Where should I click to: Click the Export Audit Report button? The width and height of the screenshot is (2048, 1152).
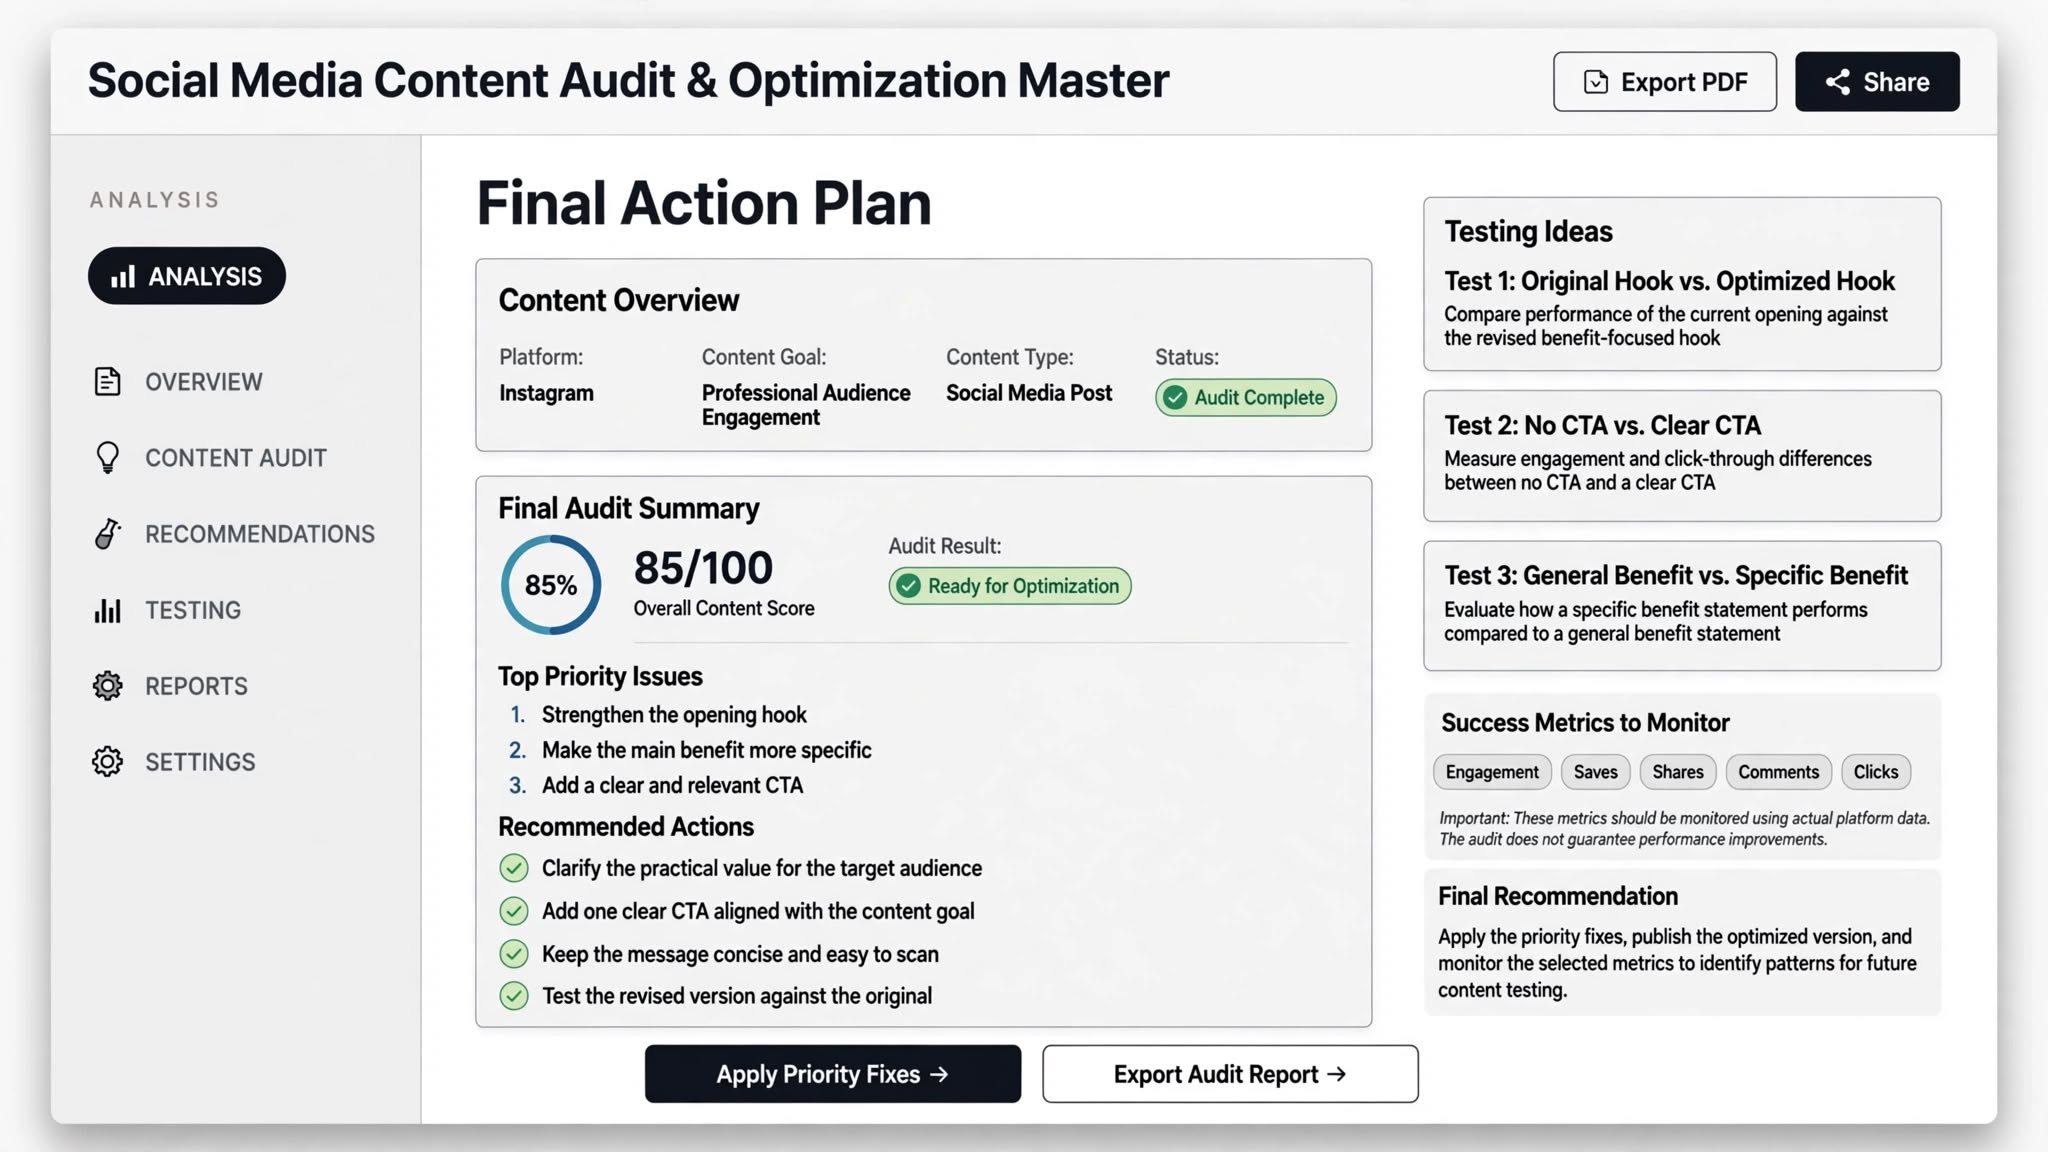tap(1230, 1074)
